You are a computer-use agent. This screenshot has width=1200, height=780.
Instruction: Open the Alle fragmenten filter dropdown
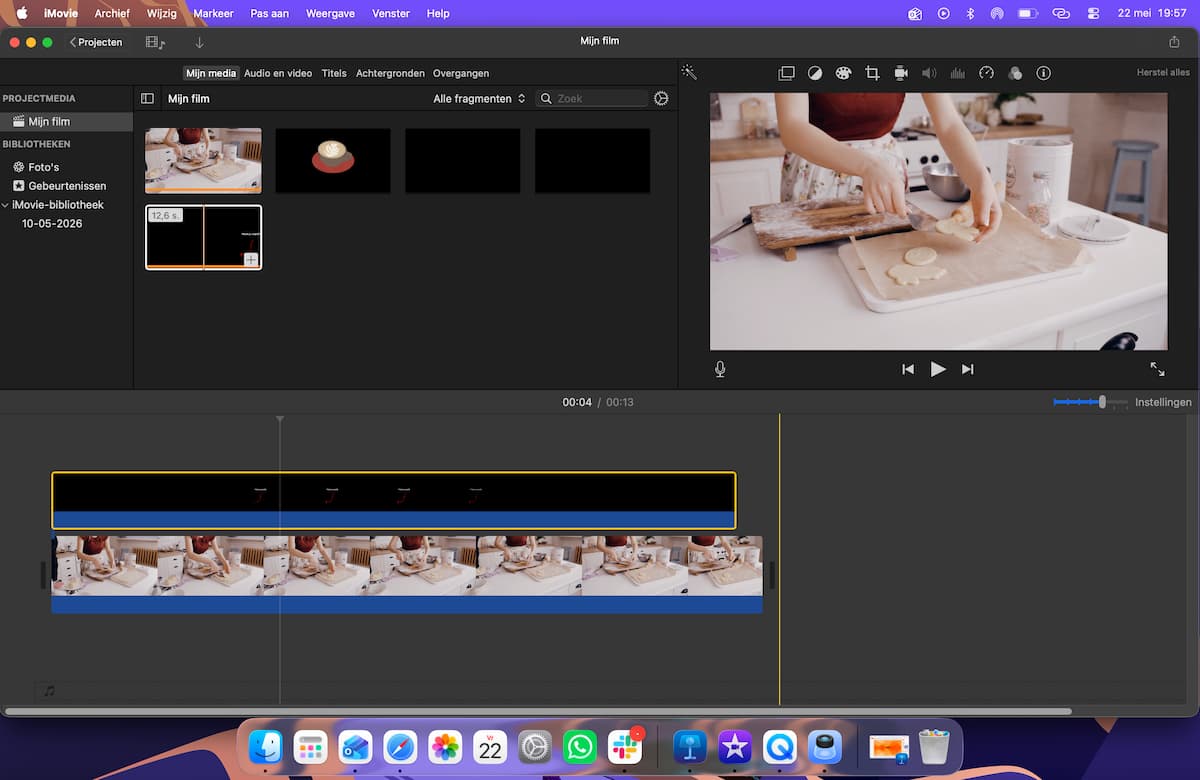479,99
